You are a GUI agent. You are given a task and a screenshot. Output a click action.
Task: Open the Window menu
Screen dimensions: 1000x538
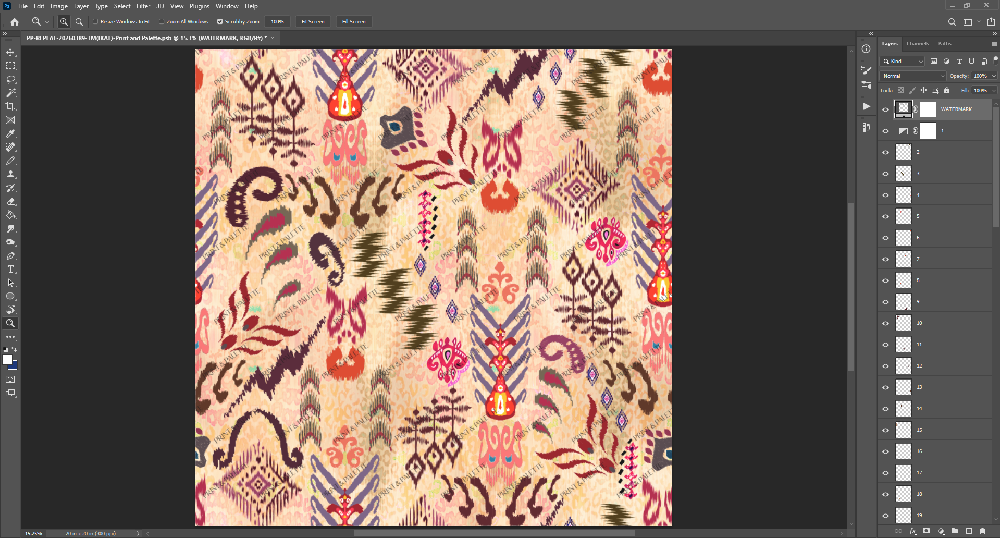point(226,6)
